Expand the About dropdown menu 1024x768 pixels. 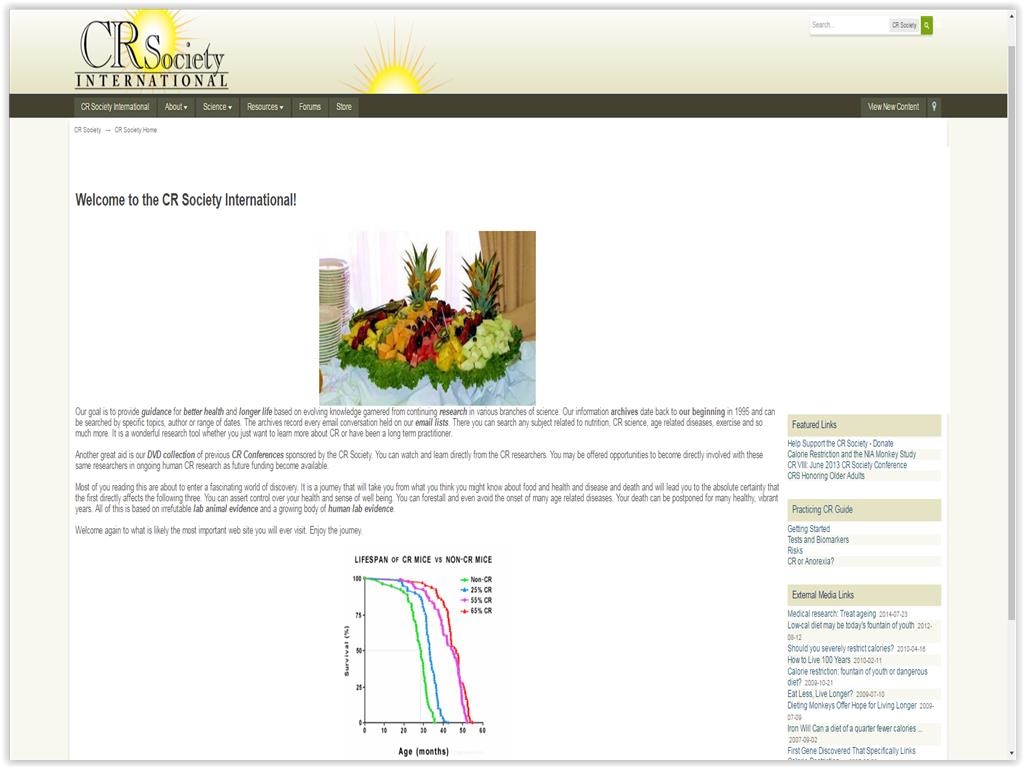(176, 106)
